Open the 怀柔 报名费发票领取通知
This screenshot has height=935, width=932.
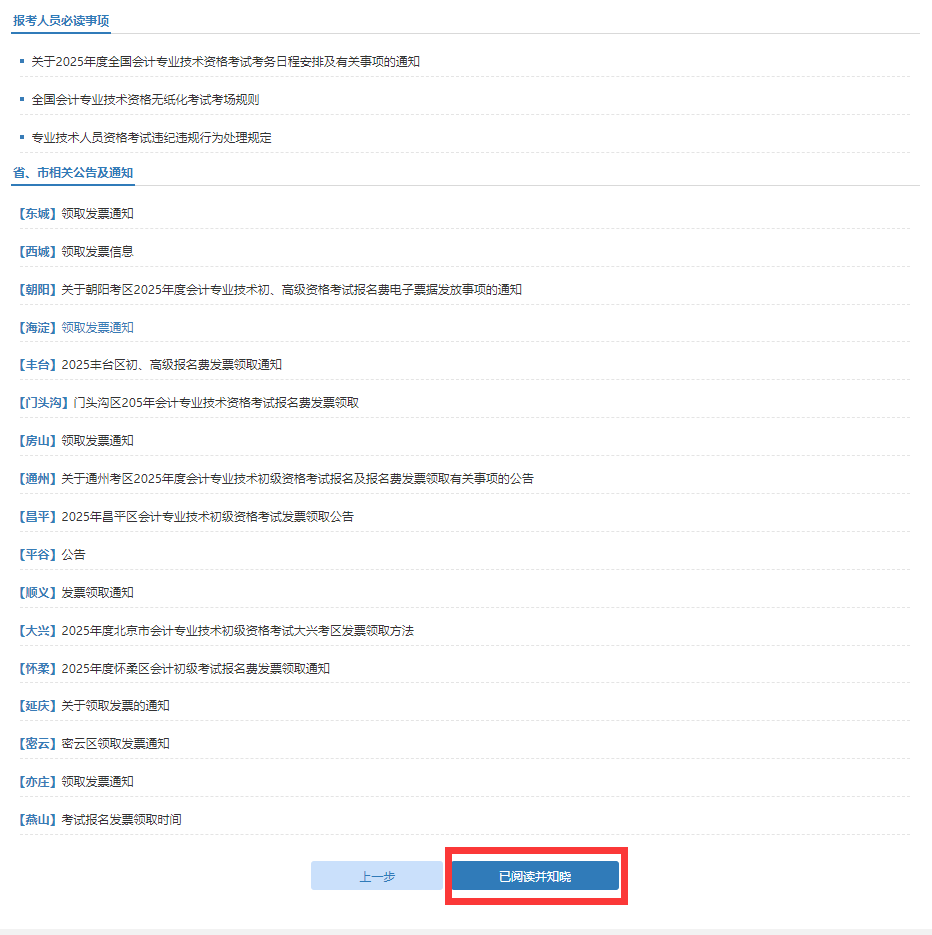[195, 668]
